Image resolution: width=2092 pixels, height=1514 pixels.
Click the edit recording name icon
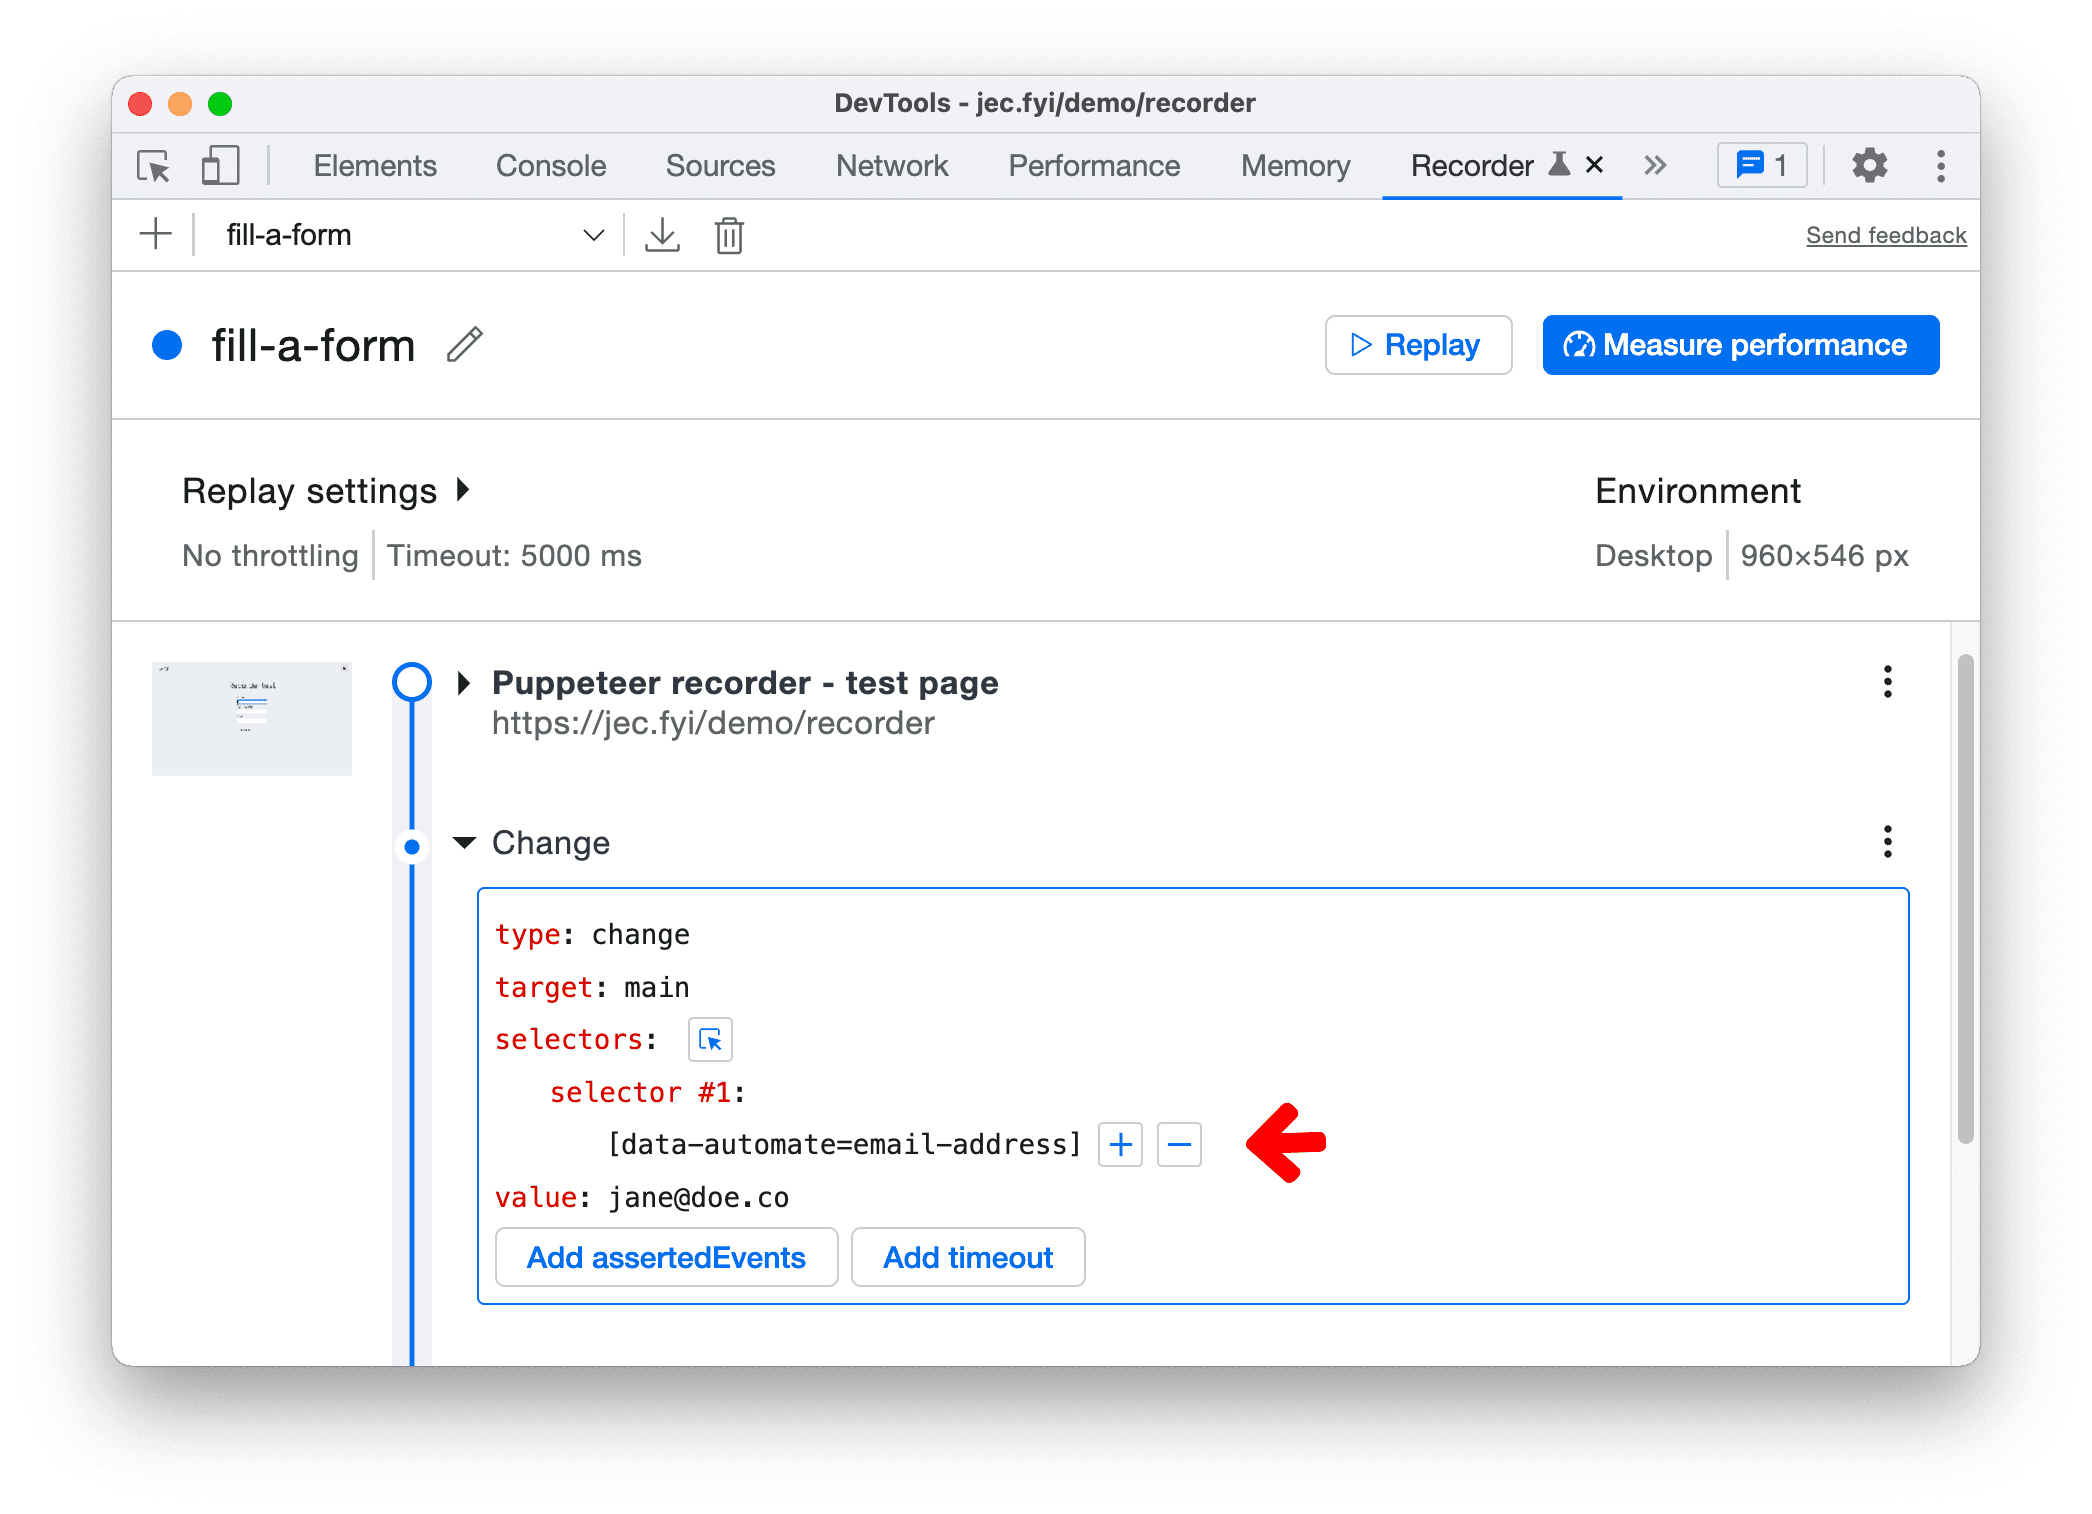tap(469, 344)
